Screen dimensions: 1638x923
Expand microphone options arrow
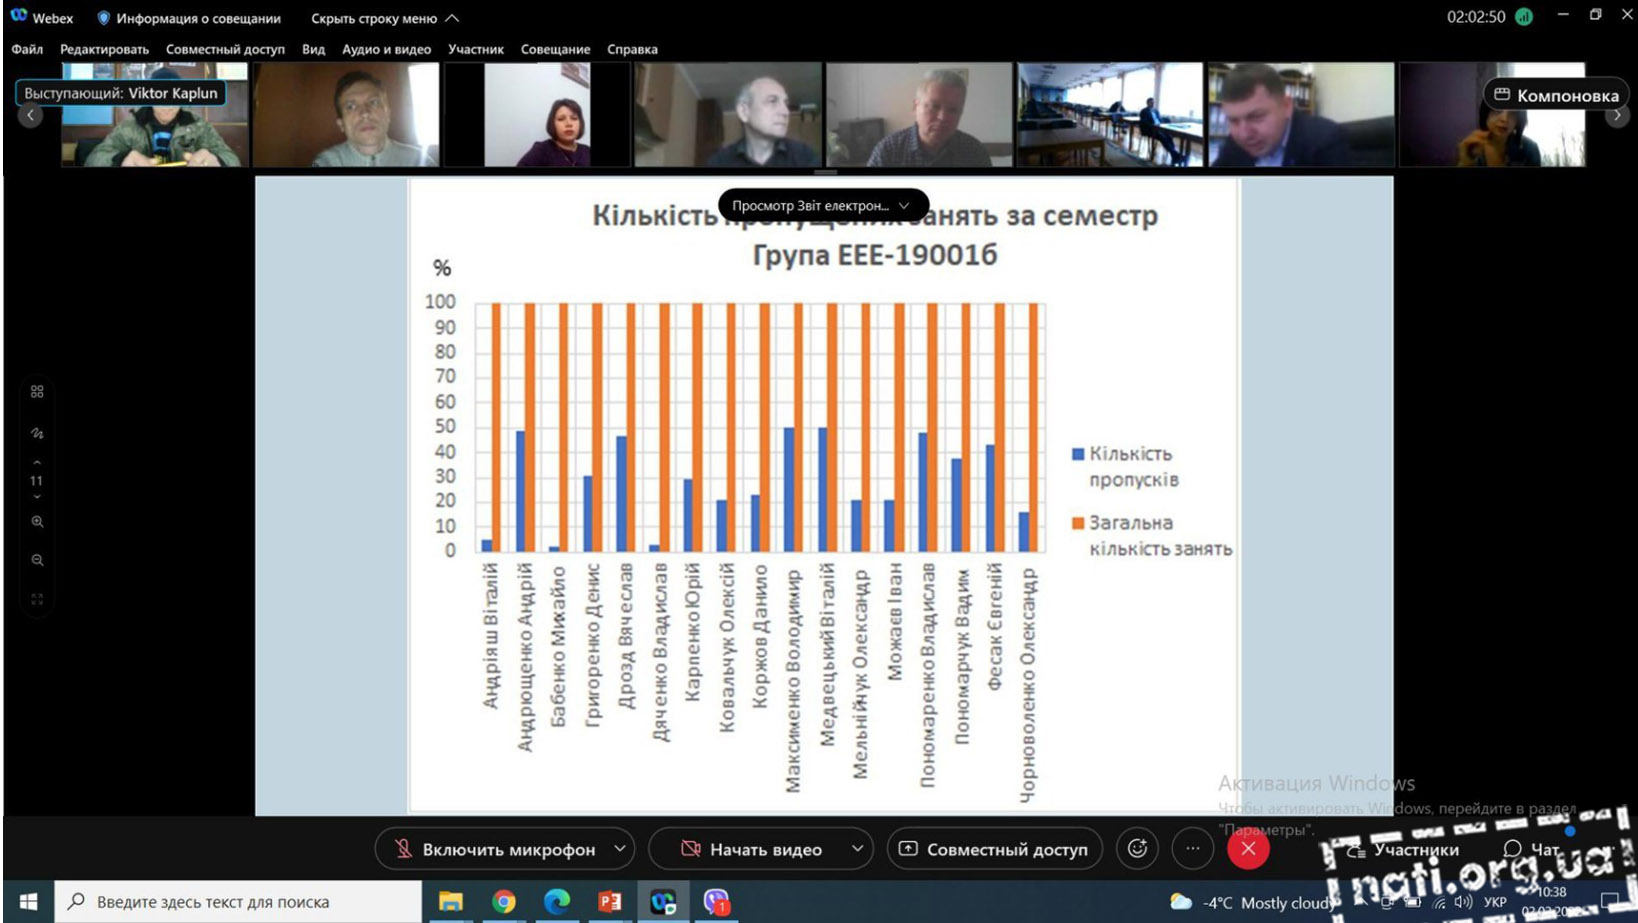(x=620, y=849)
